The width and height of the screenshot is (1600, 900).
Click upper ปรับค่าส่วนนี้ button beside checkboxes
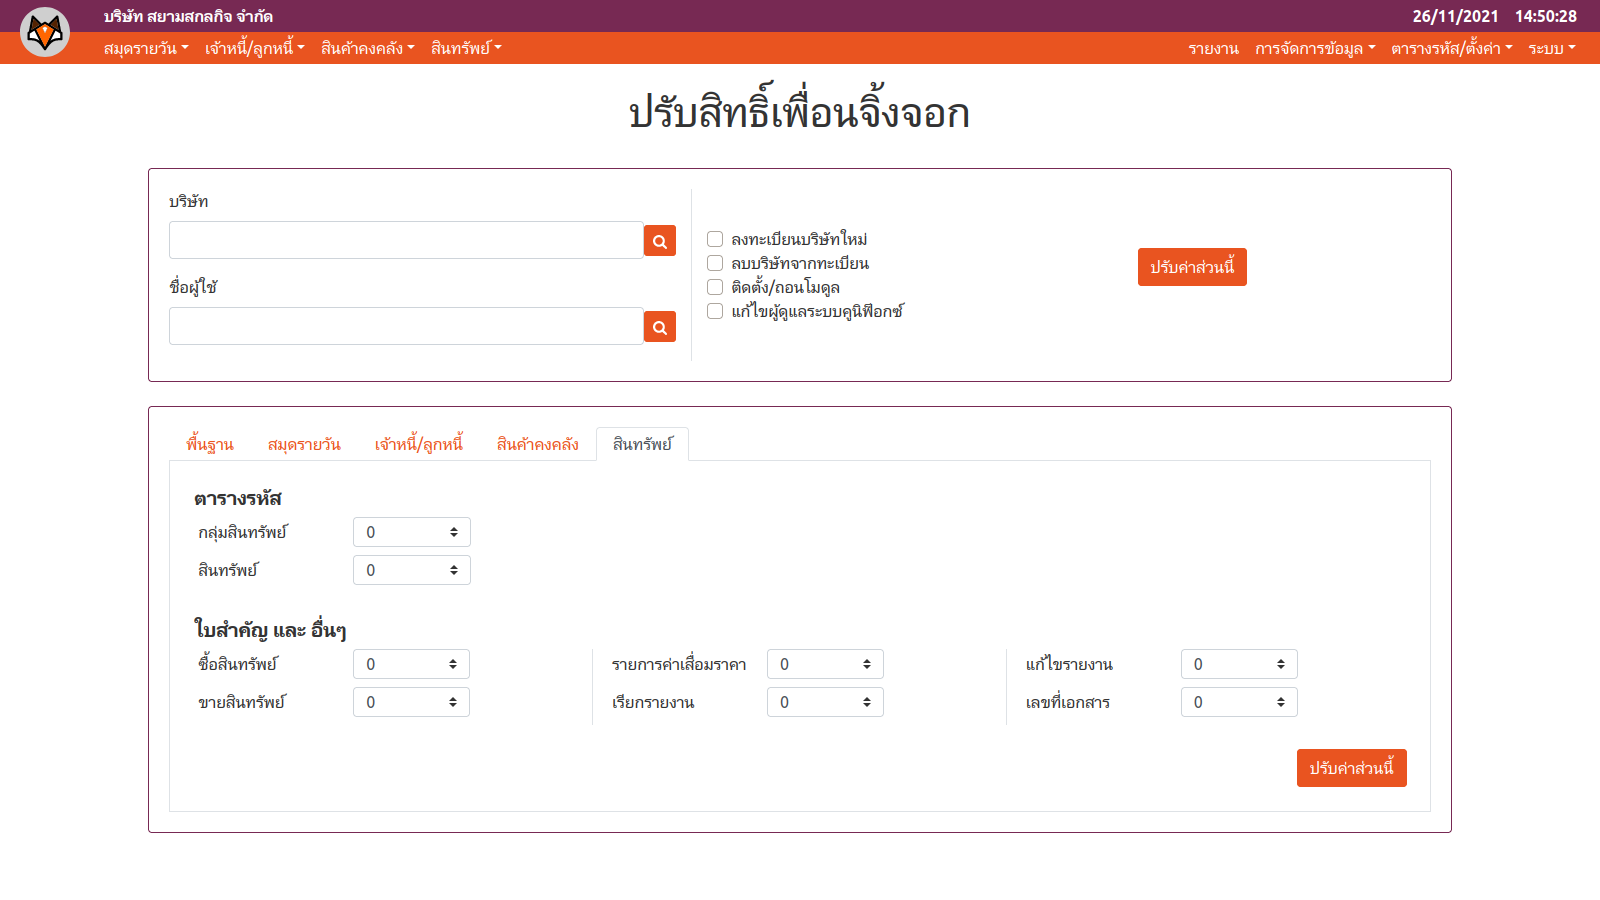click(1192, 267)
